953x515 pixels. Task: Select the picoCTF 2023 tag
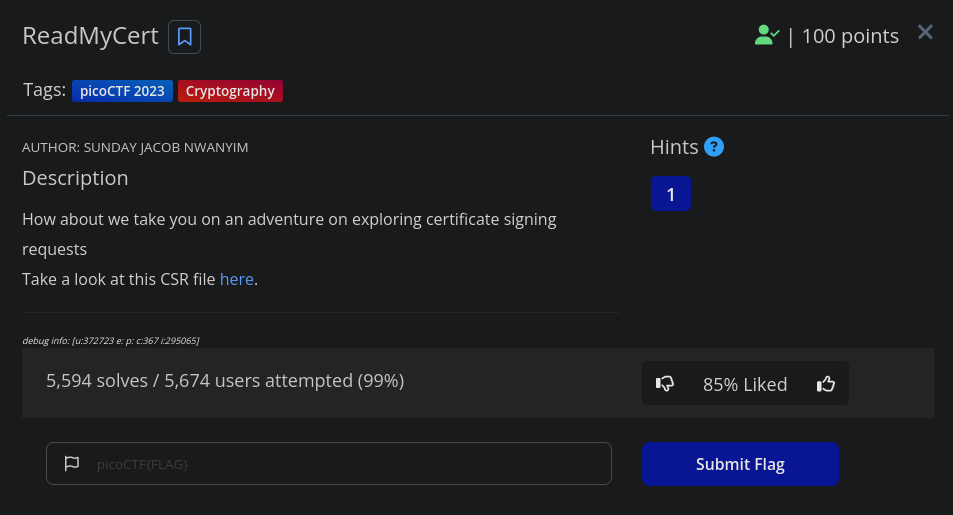point(122,91)
